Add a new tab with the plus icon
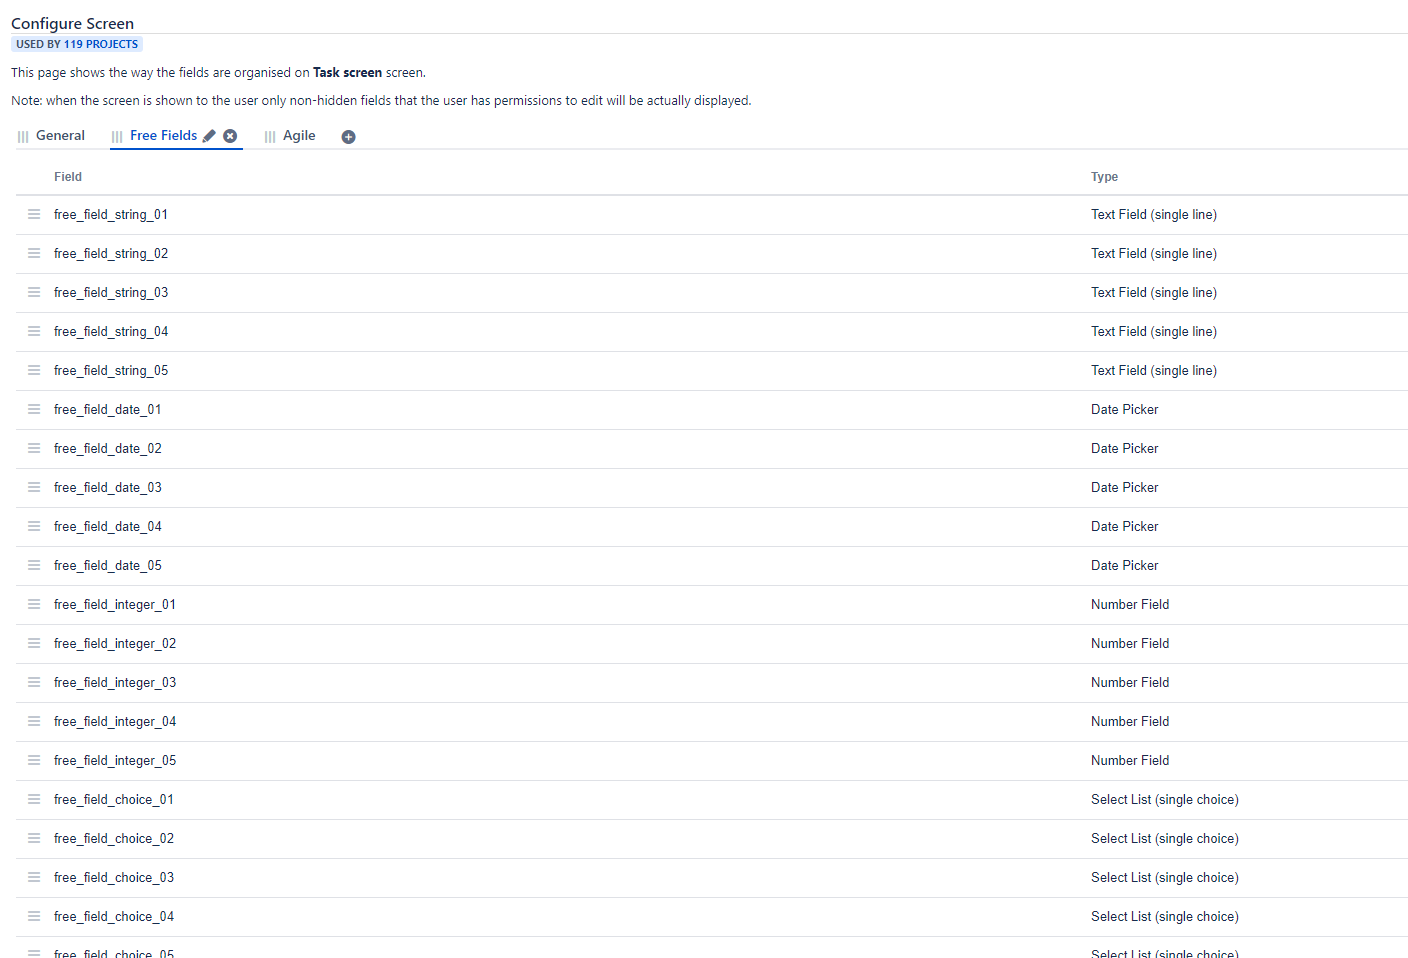Viewport: 1408px width, 958px height. click(x=348, y=137)
